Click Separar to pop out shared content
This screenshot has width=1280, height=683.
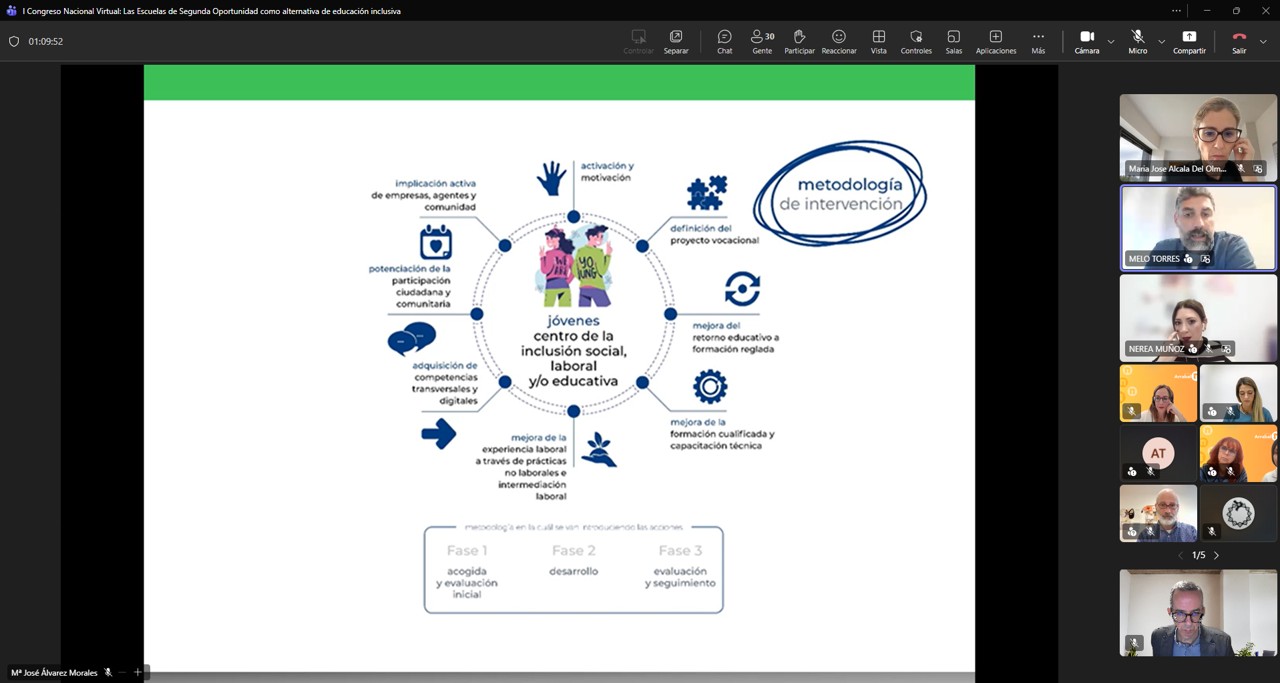pos(676,41)
